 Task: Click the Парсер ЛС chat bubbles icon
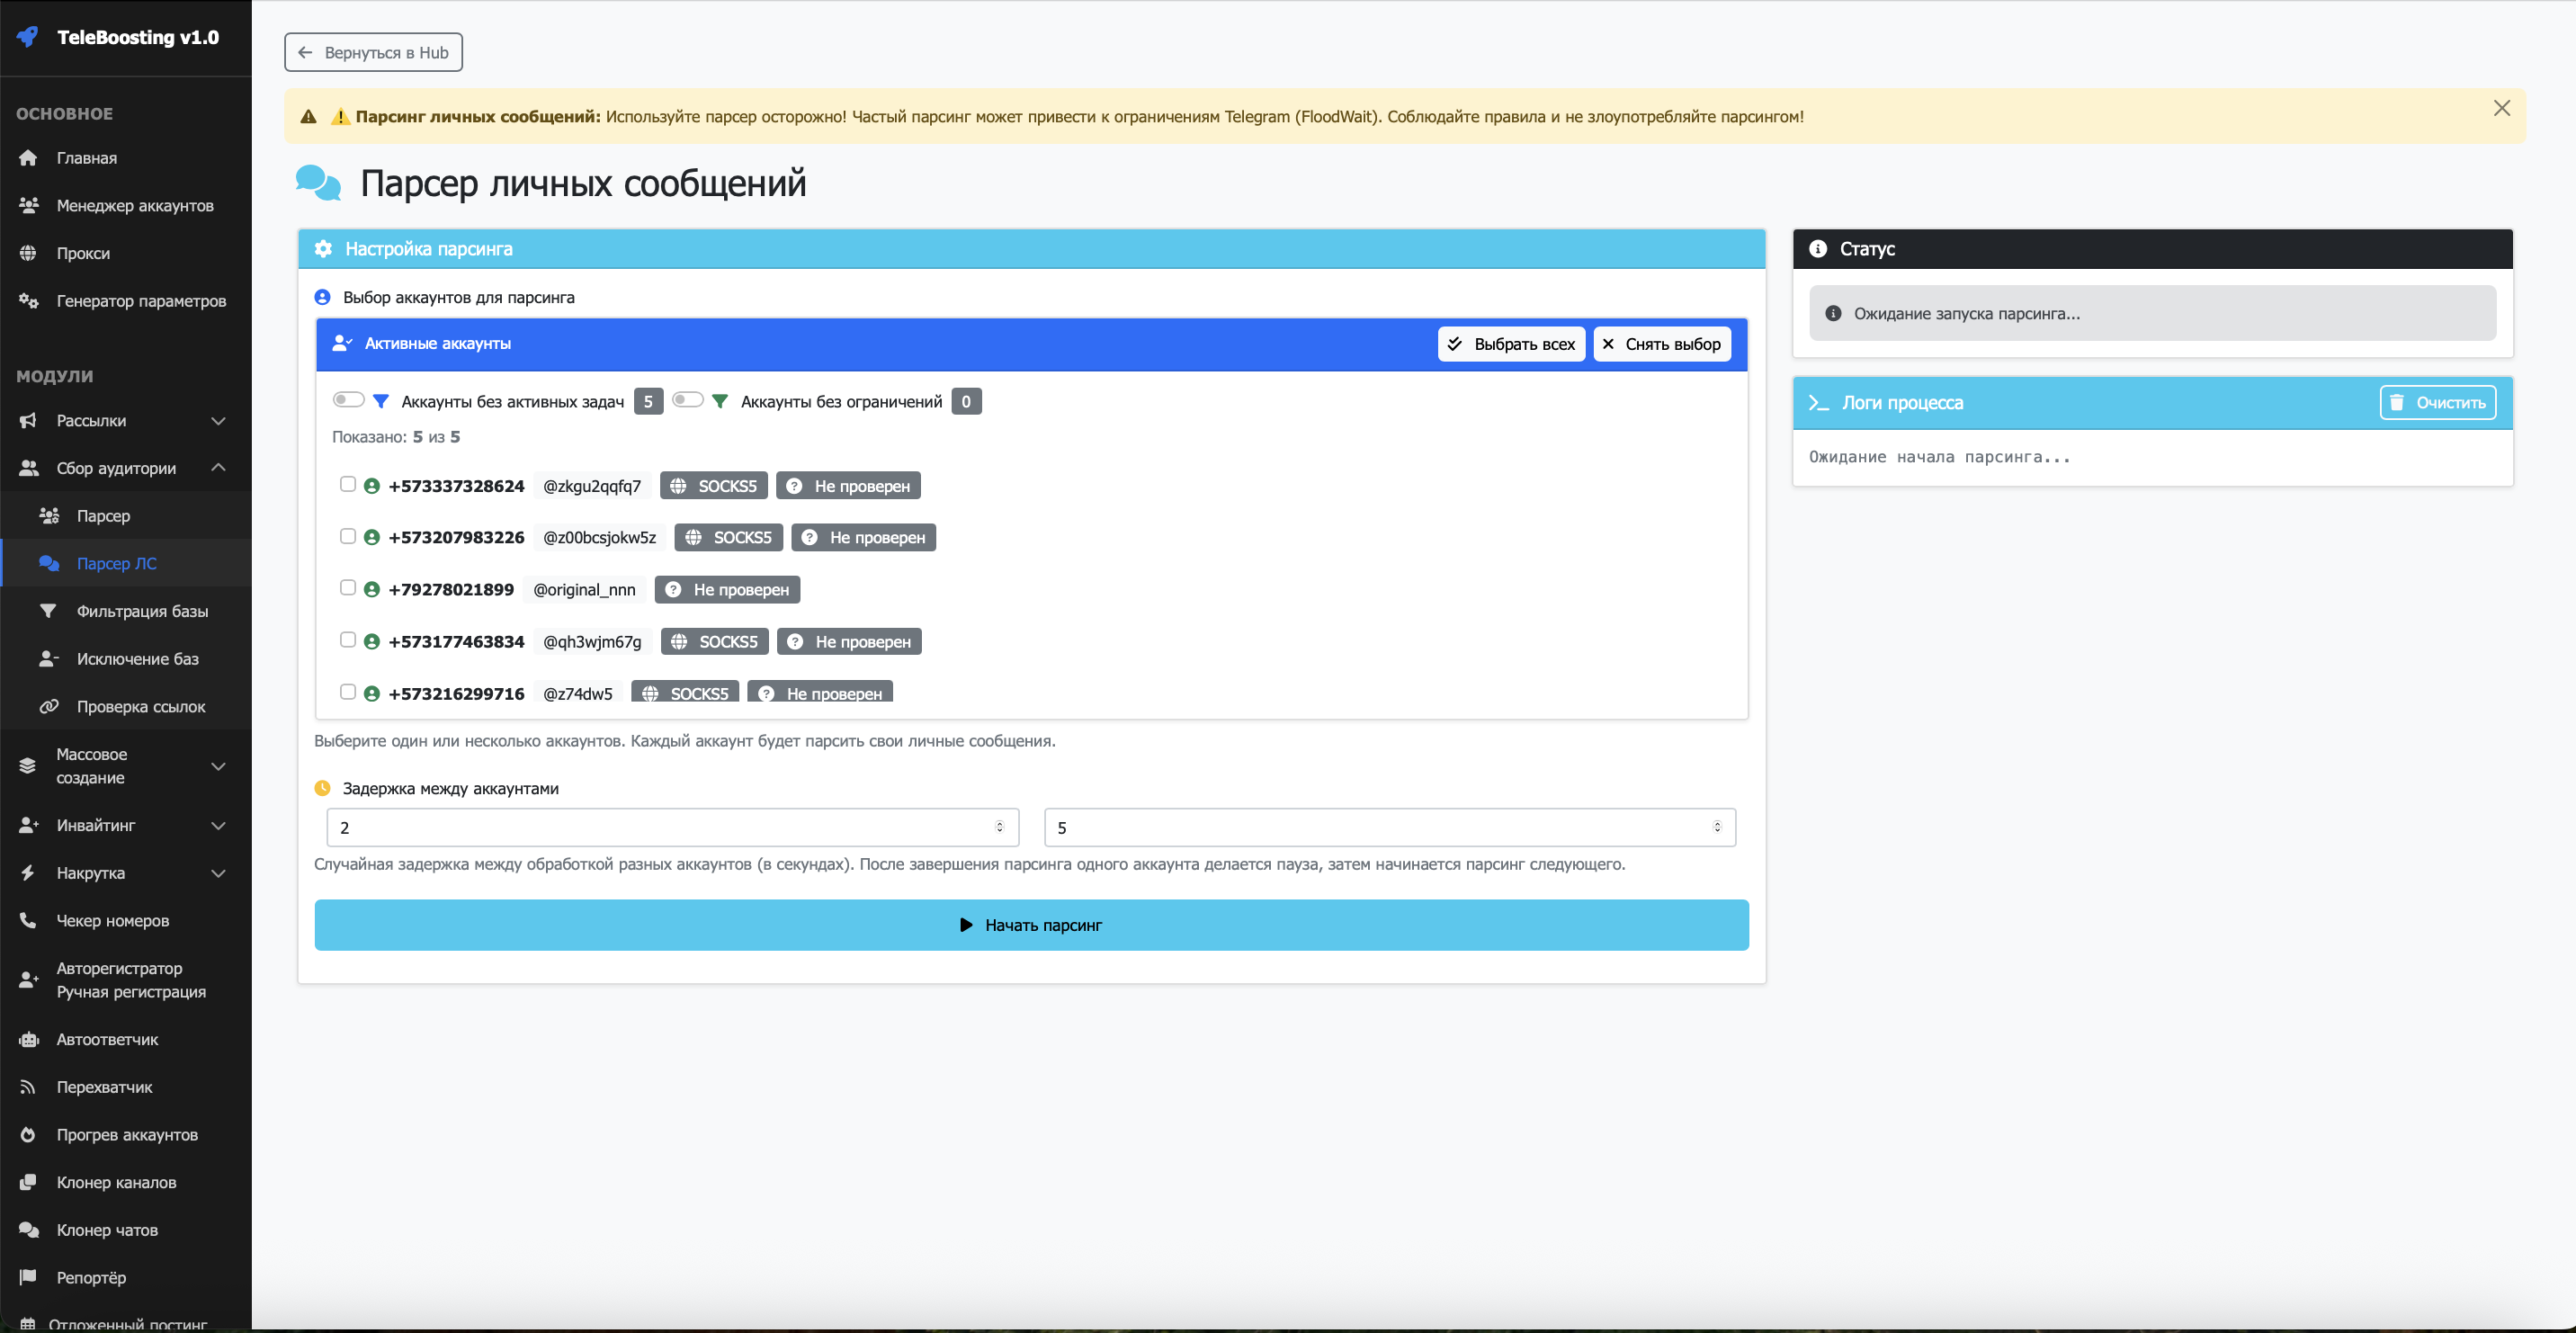click(x=48, y=563)
